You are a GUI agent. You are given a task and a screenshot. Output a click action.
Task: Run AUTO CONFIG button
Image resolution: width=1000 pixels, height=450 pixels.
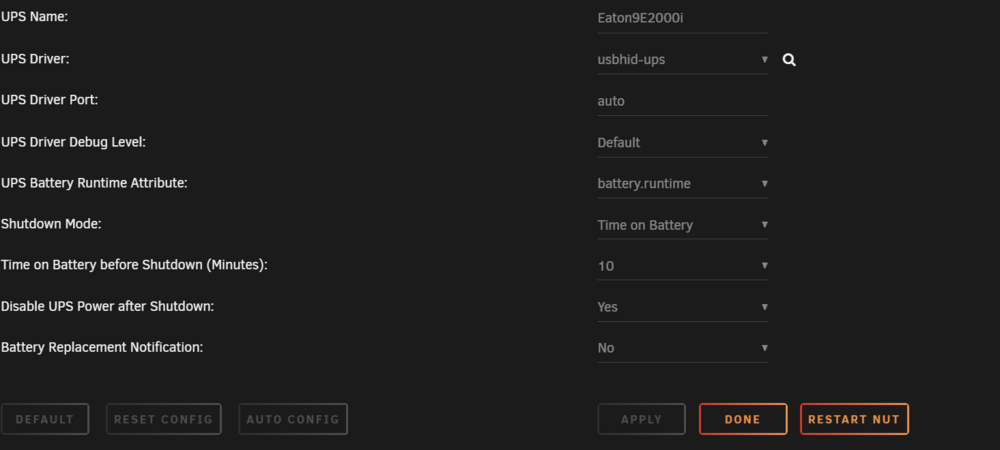293,419
